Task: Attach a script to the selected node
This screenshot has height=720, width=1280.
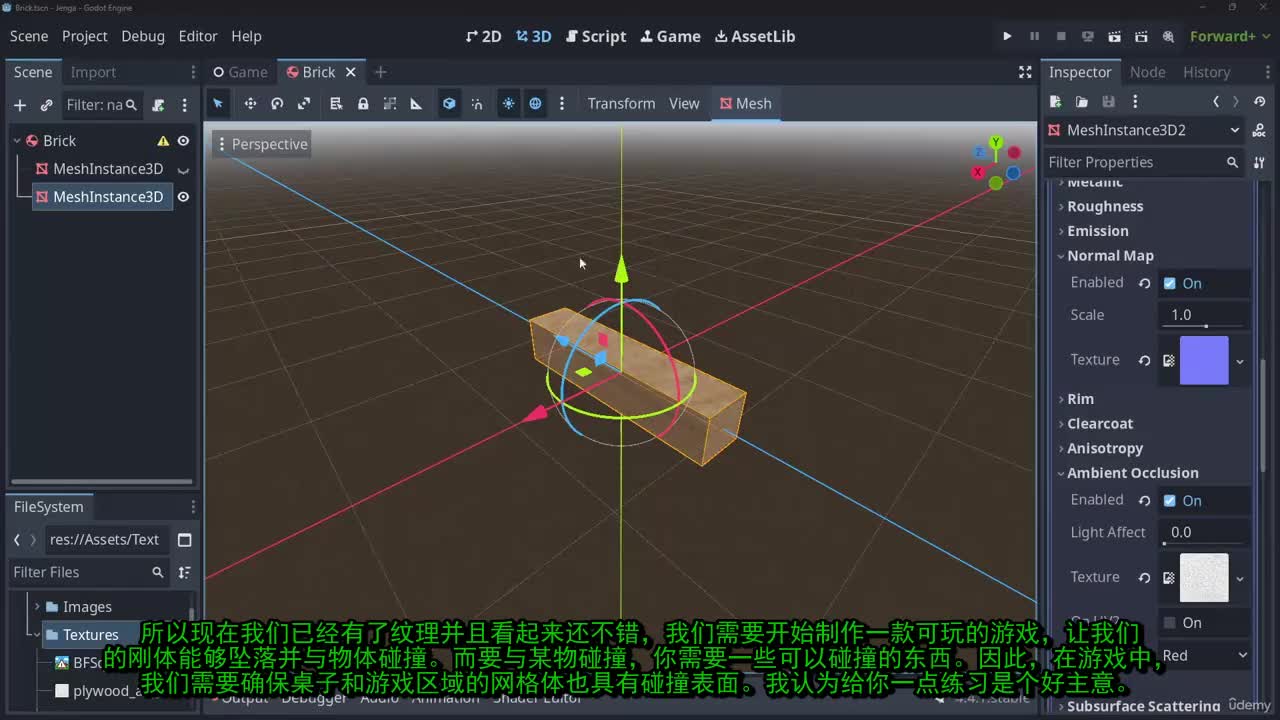Action: coord(158,105)
